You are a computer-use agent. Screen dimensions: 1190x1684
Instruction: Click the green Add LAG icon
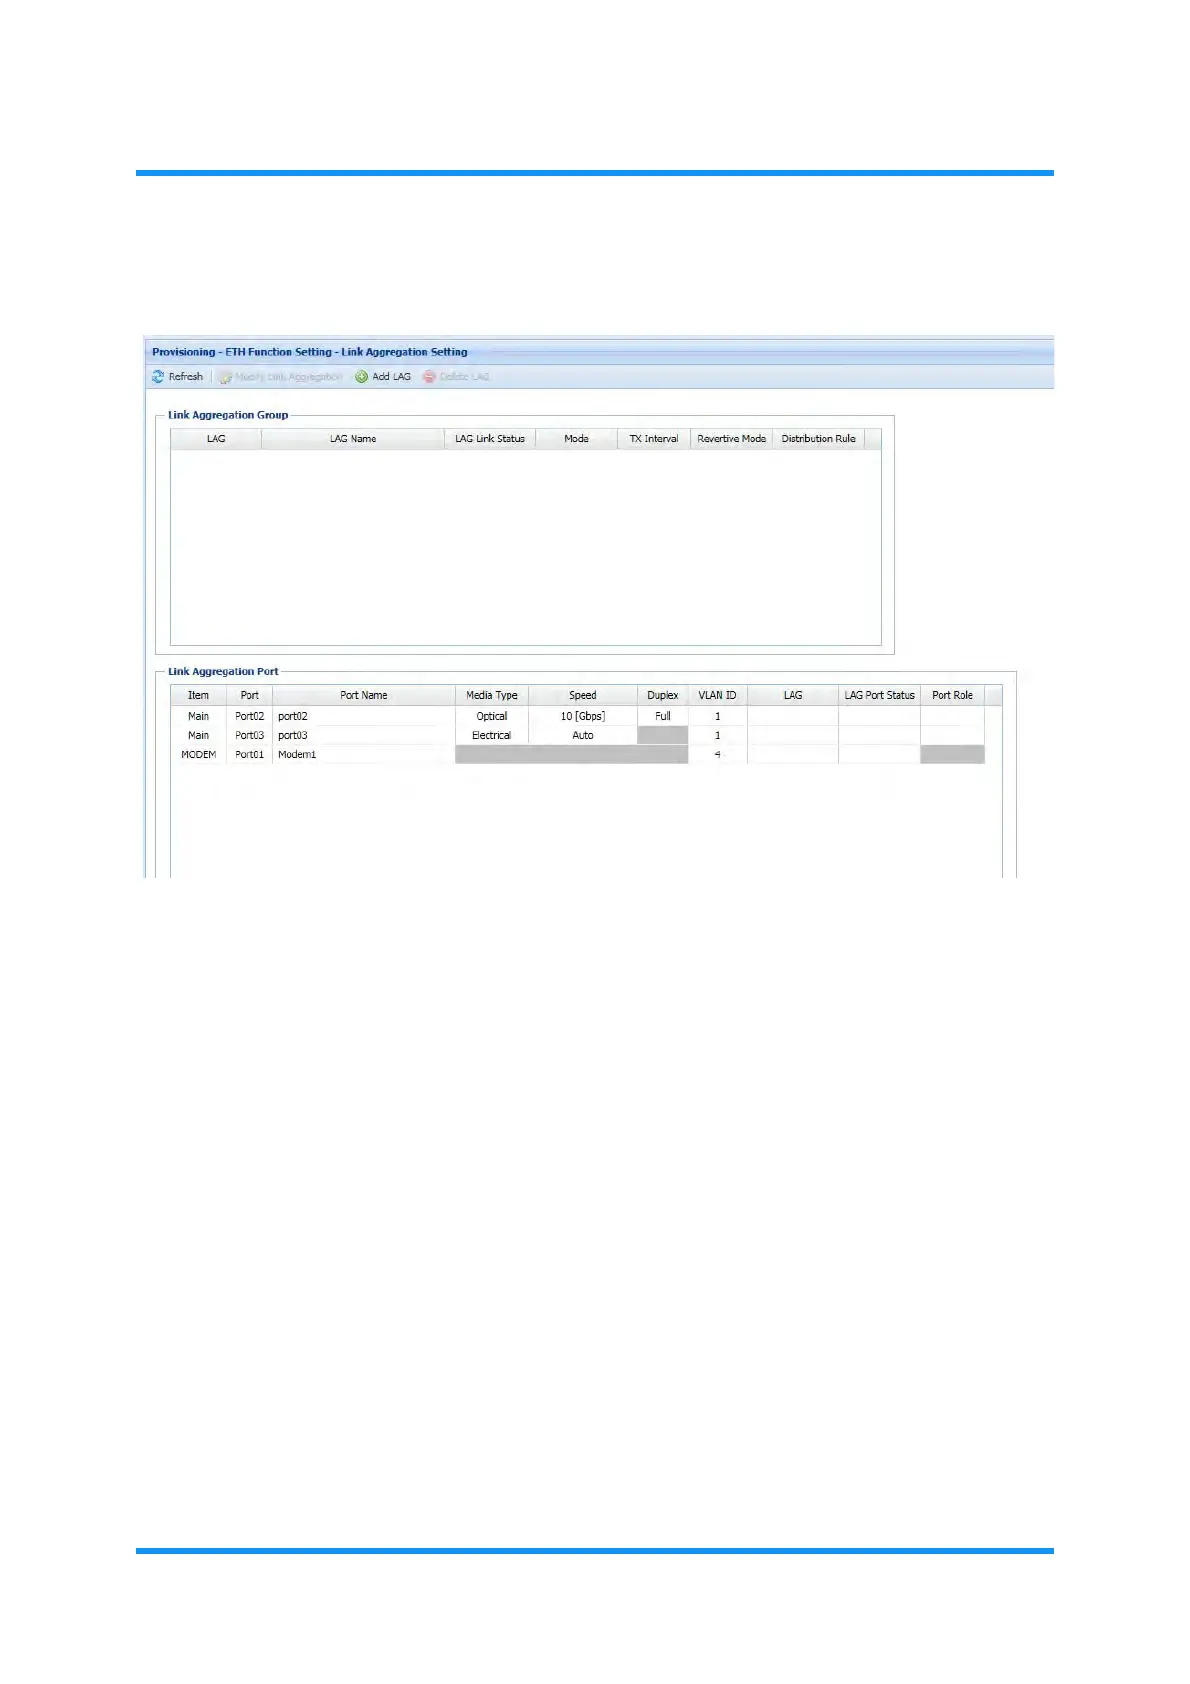(362, 377)
